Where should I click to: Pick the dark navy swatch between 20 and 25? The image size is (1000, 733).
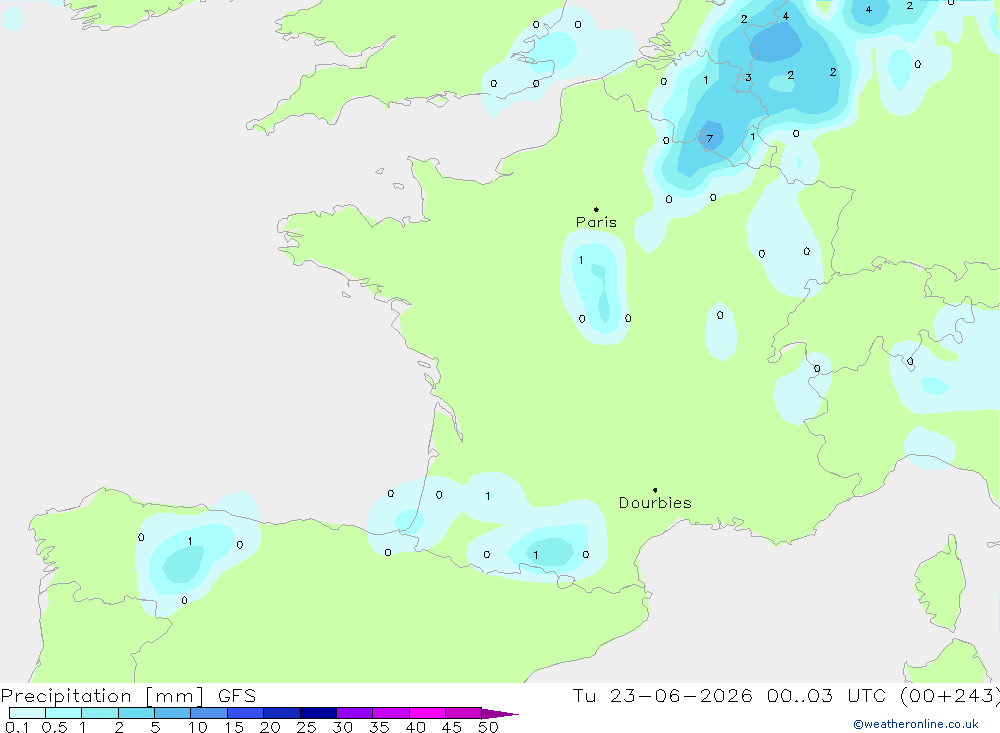click(x=281, y=713)
